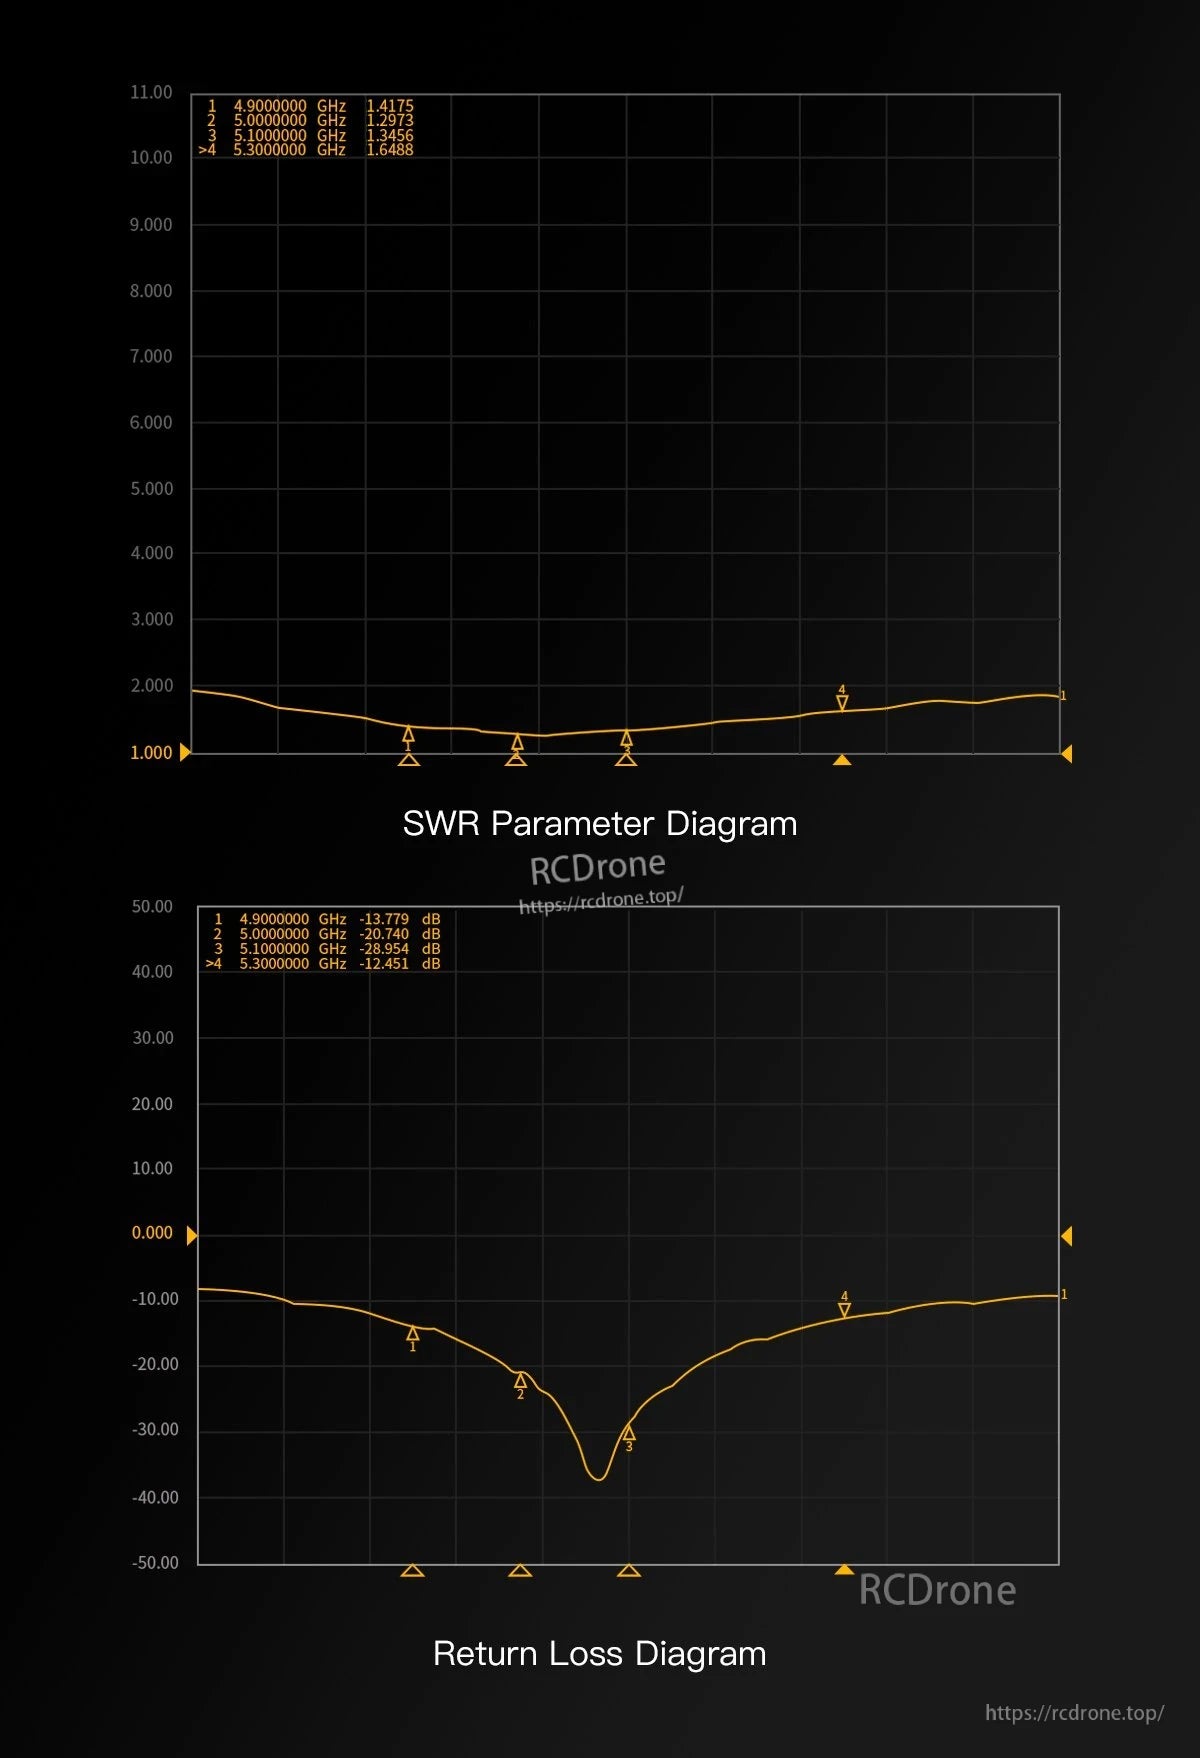Image resolution: width=1200 pixels, height=1758 pixels.
Task: Click the SWR axis label 11.00
Action: [x=151, y=92]
